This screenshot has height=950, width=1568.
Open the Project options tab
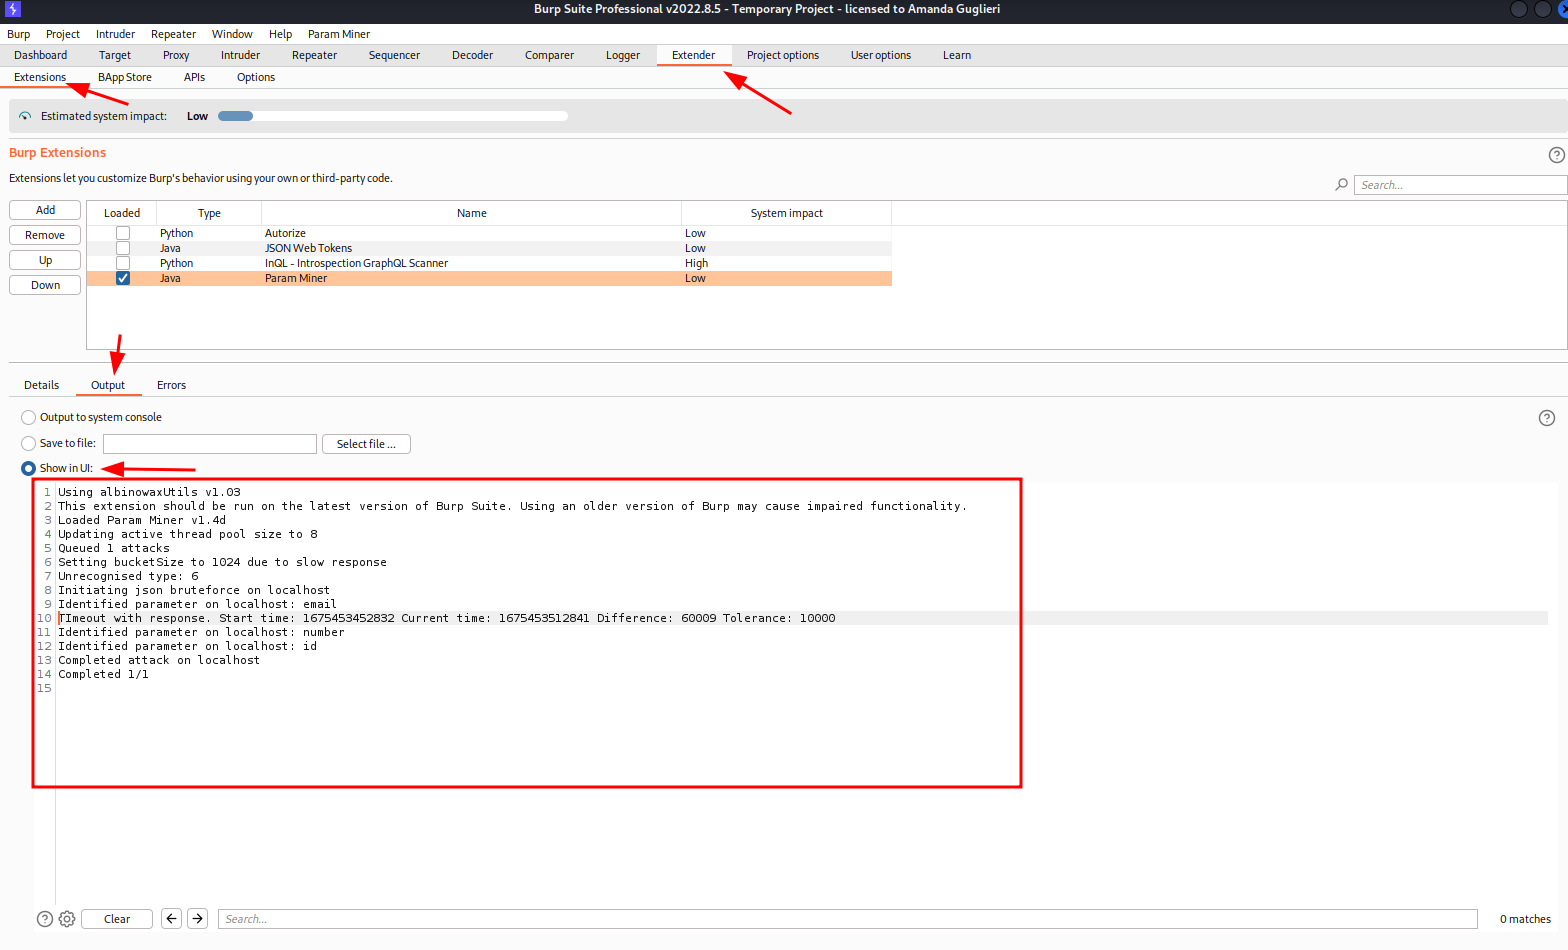click(783, 55)
